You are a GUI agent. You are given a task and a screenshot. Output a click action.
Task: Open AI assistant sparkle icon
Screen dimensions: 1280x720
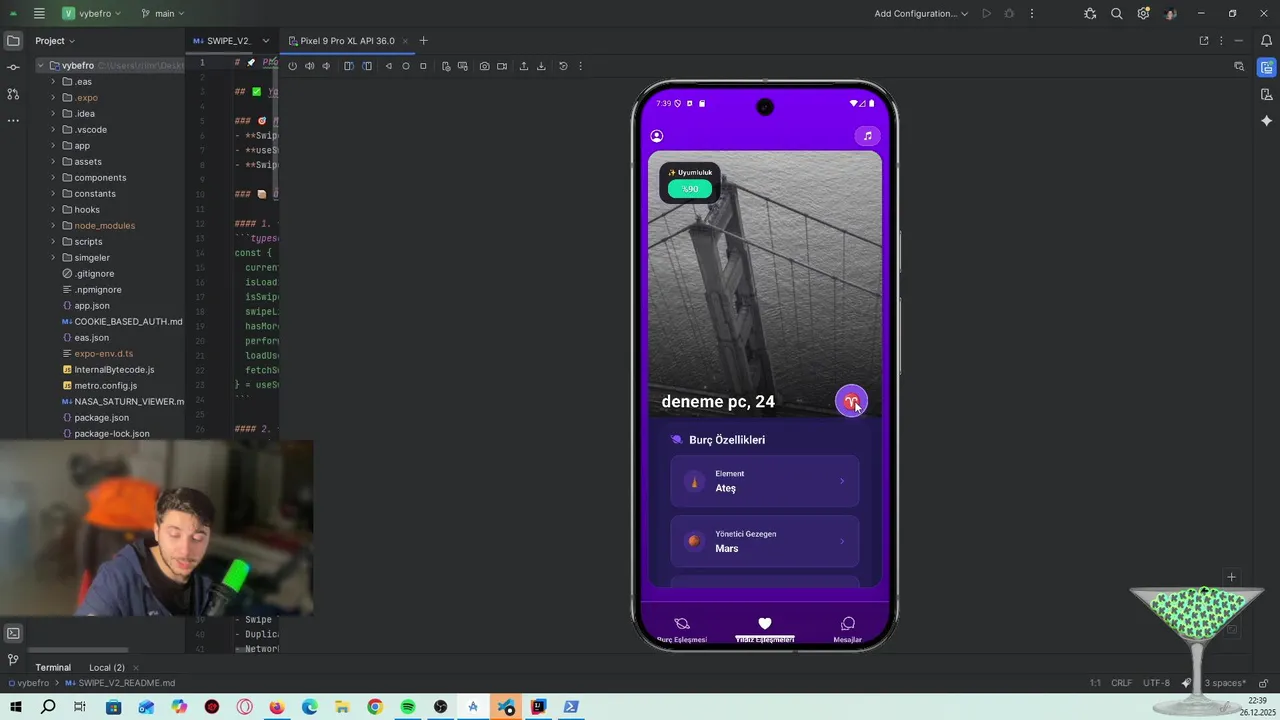[1266, 120]
